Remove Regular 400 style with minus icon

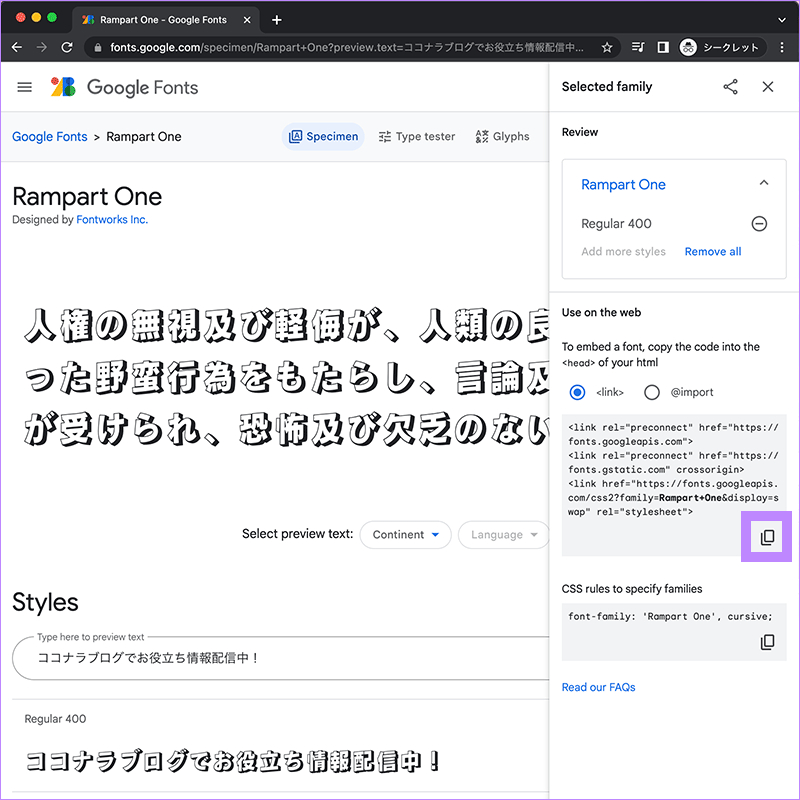click(759, 223)
